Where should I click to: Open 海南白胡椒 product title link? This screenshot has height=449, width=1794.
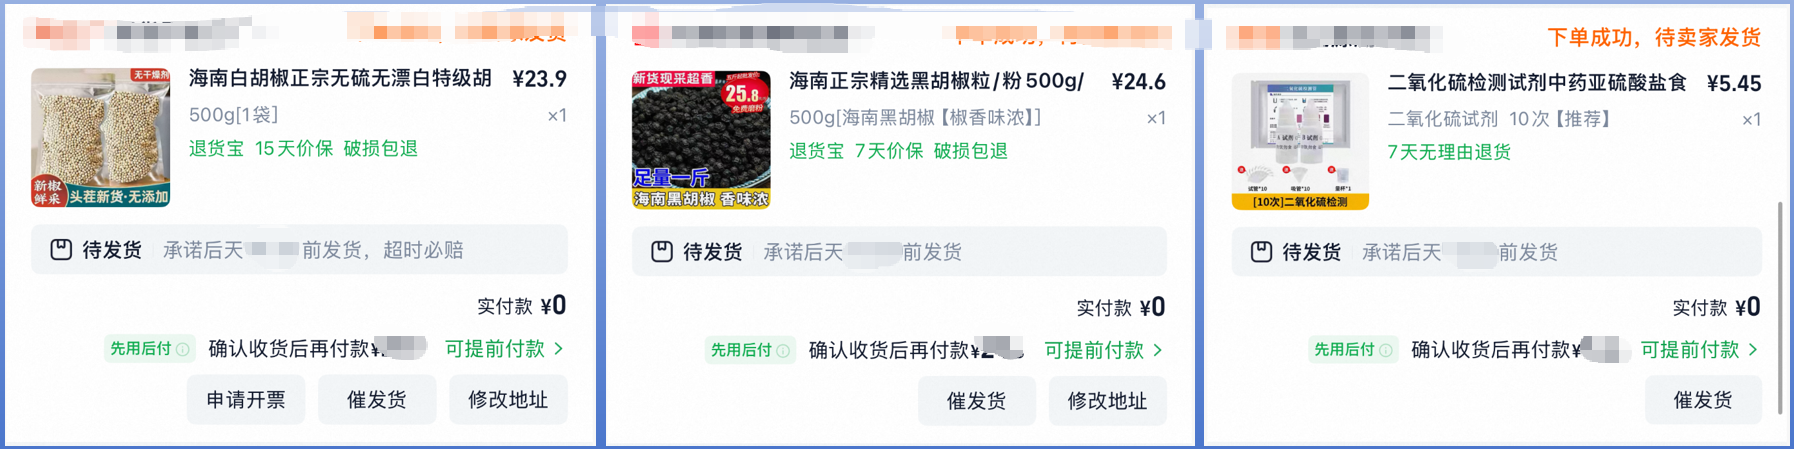tap(340, 78)
